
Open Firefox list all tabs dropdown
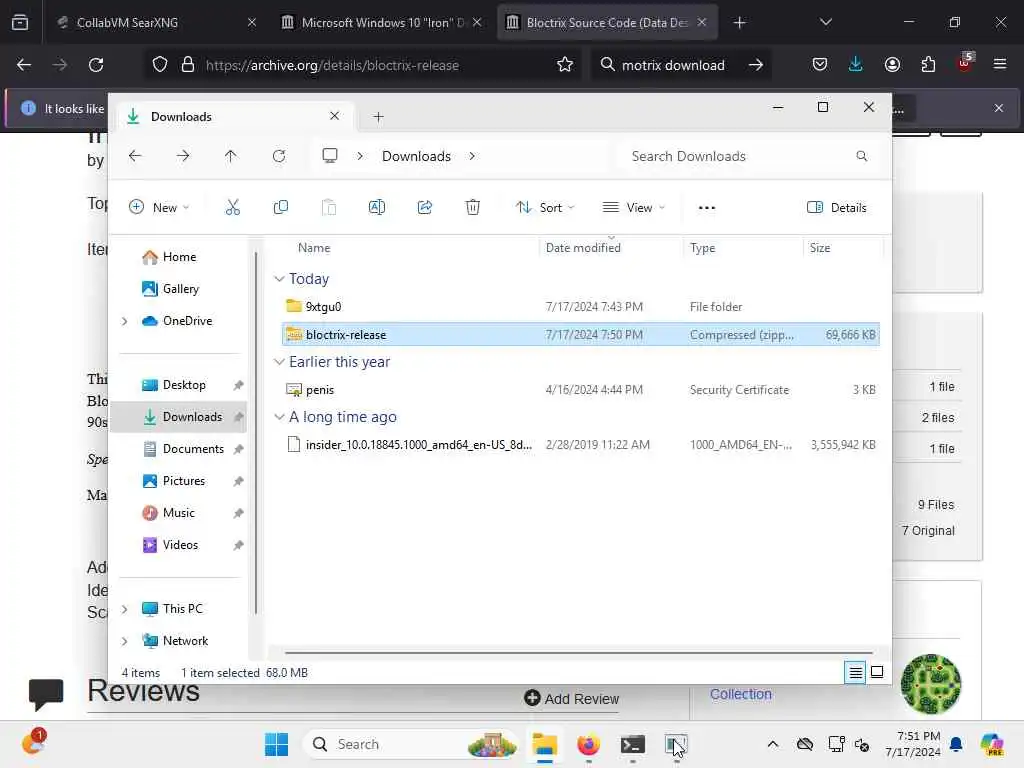point(825,22)
